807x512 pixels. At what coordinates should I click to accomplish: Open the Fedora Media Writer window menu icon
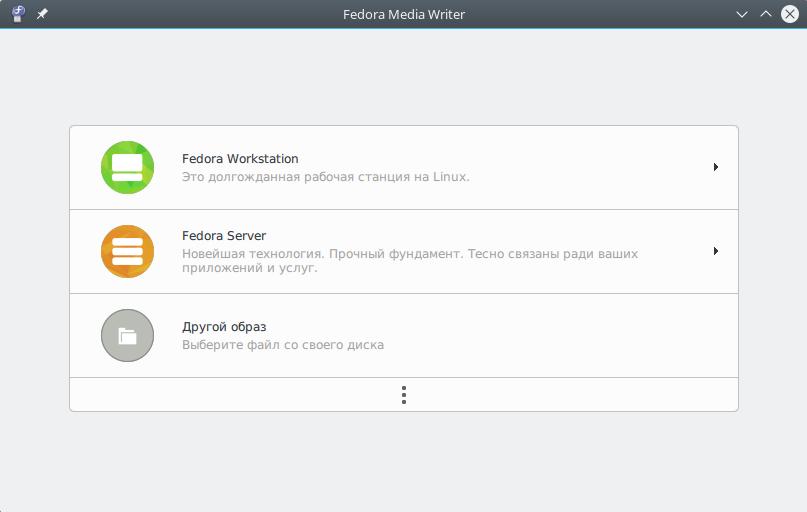pyautogui.click(x=19, y=14)
